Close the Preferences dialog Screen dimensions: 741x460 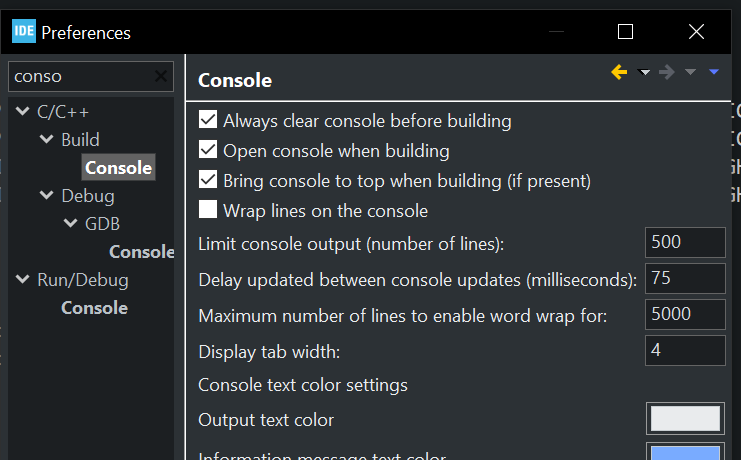[697, 32]
